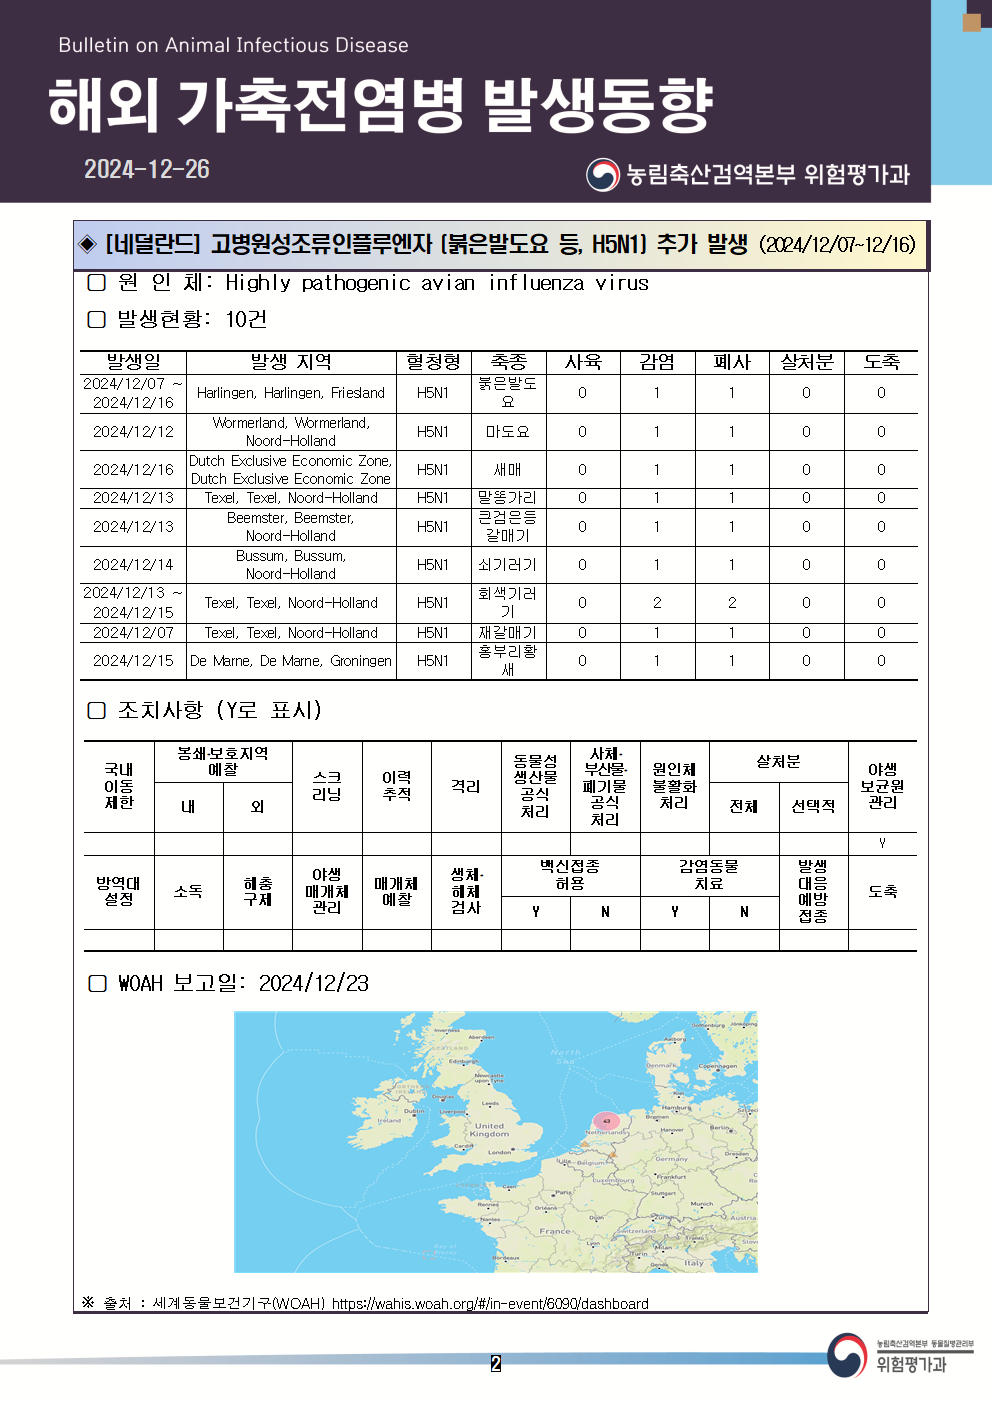Click the 감염 column header
The image size is (992, 1403).
(657, 362)
